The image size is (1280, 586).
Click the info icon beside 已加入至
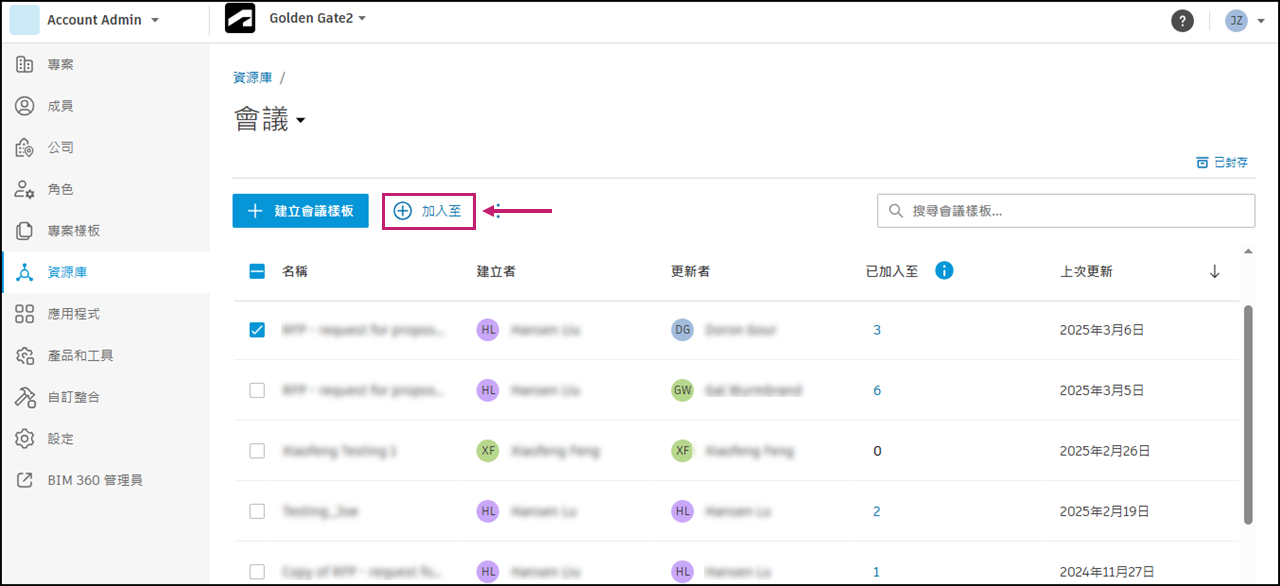943,271
